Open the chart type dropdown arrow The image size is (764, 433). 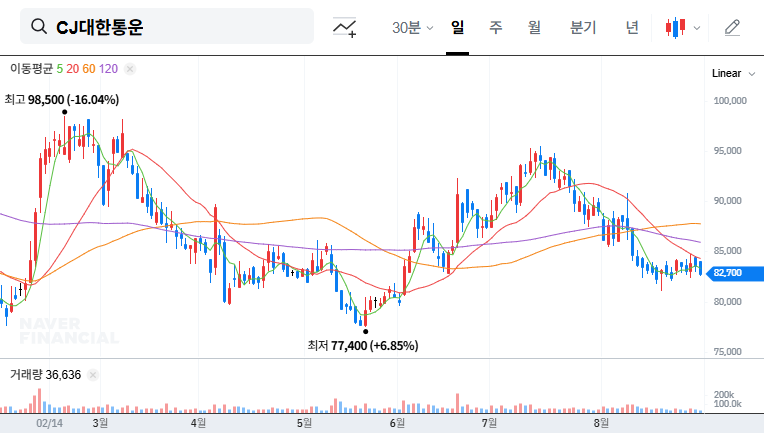pyautogui.click(x=697, y=28)
